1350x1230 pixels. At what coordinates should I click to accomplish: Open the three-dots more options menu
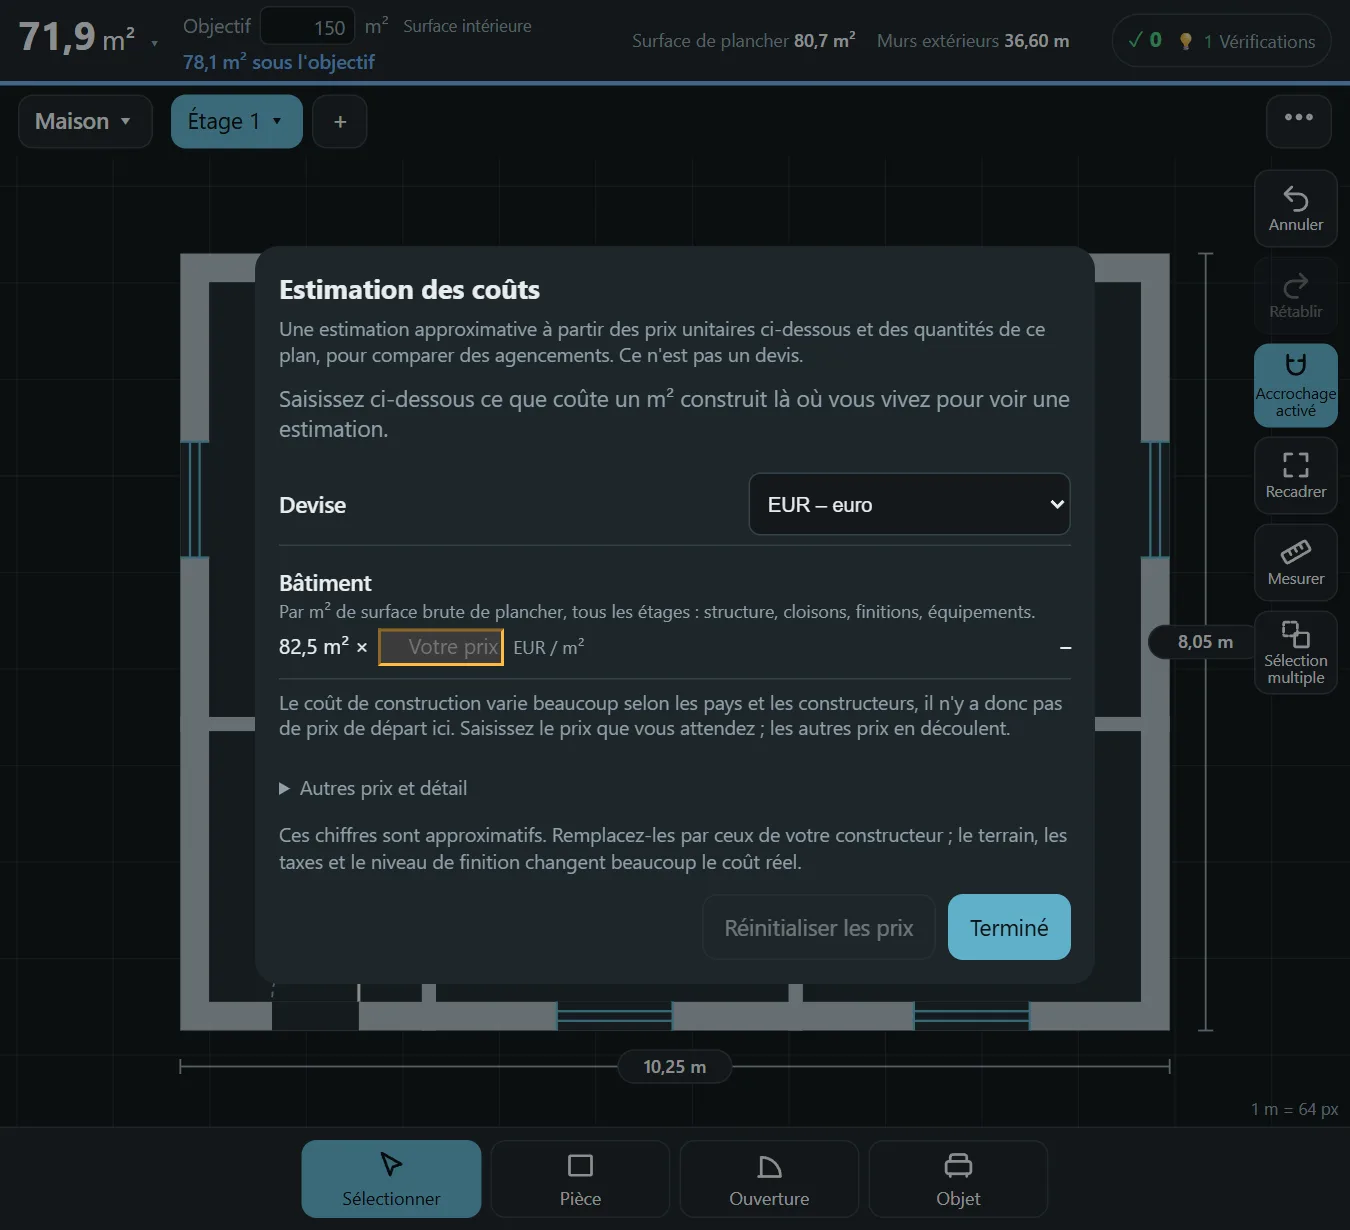pyautogui.click(x=1298, y=121)
